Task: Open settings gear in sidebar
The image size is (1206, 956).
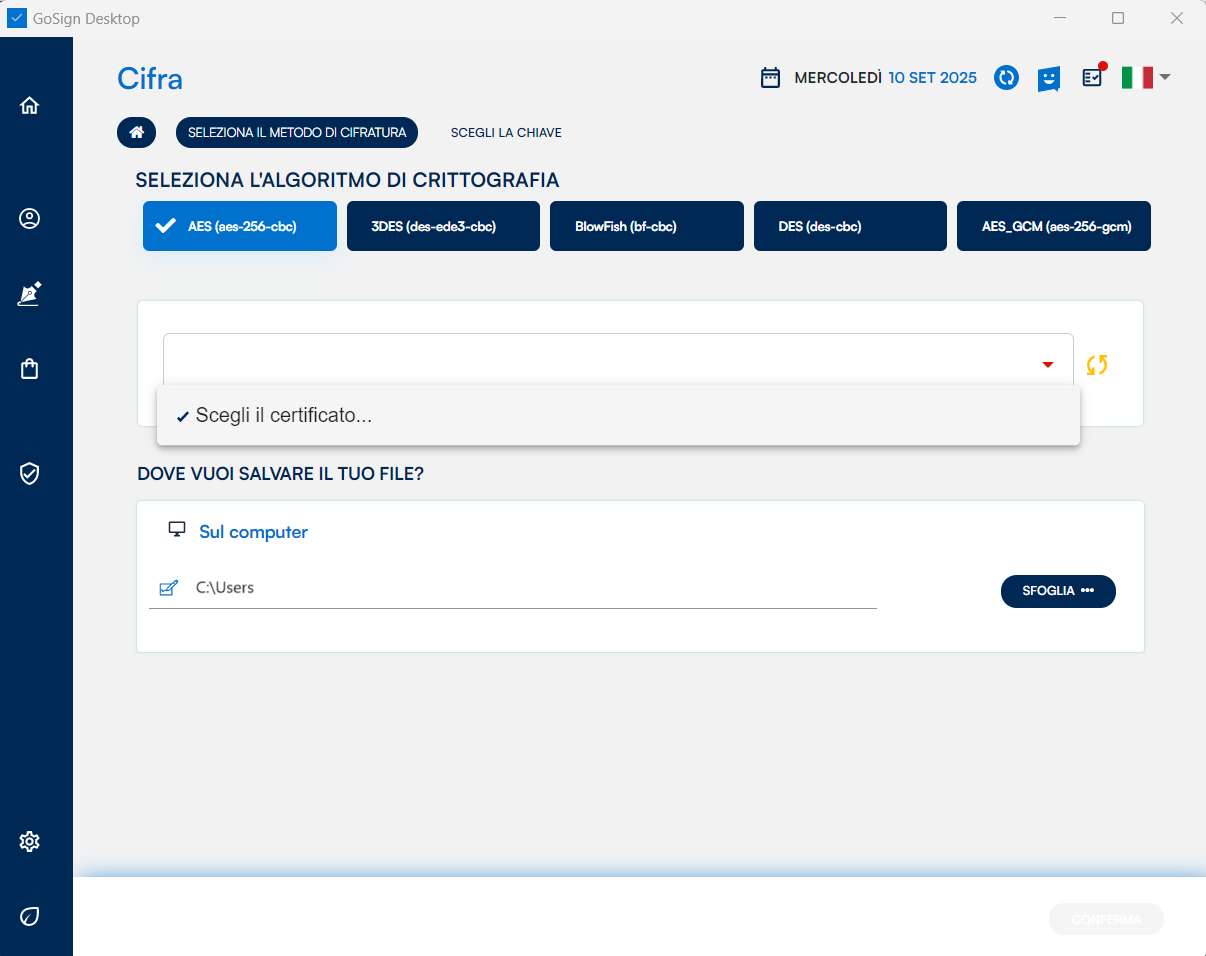Action: tap(29, 841)
